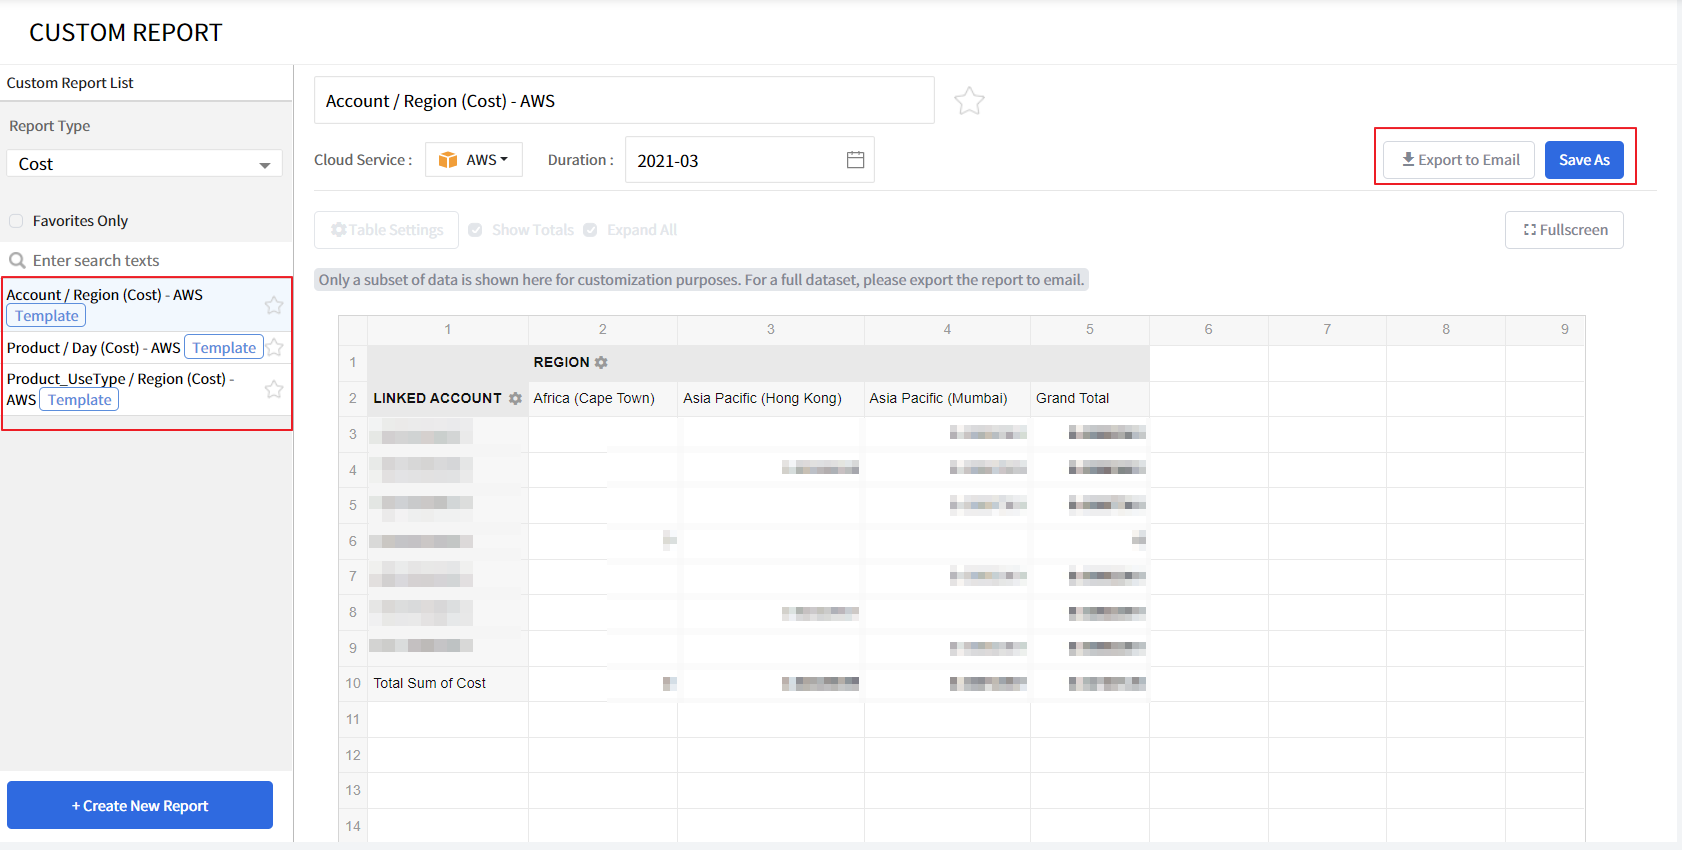
Task: Enable the Favorites Only checkbox
Action: [16, 221]
